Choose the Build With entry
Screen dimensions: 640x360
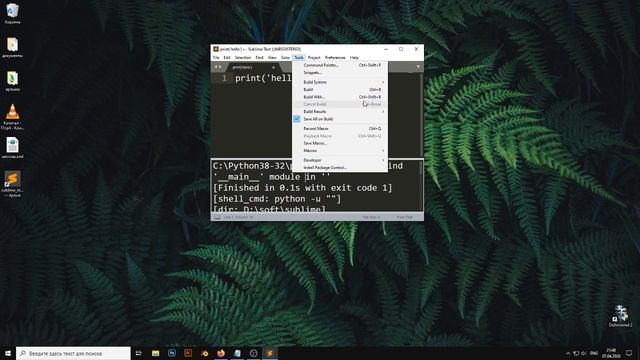click(x=340, y=97)
